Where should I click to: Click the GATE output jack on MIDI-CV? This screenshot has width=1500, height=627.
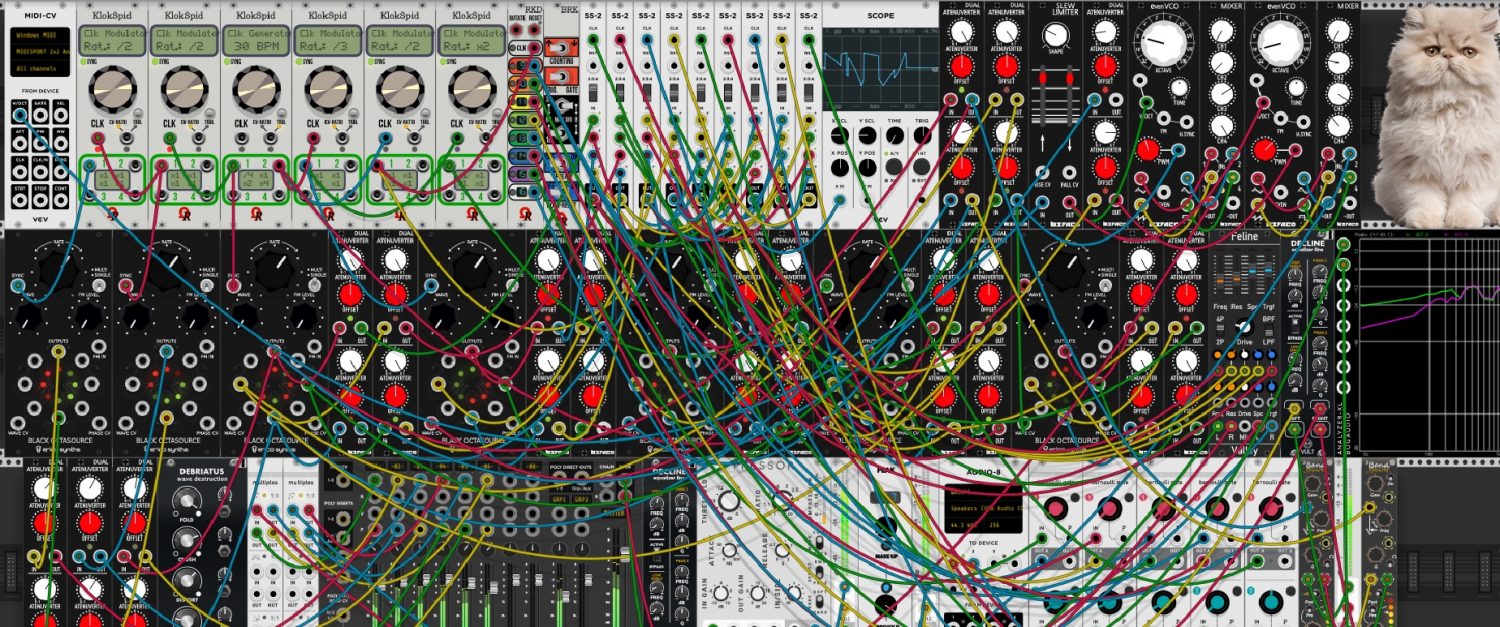(40, 115)
